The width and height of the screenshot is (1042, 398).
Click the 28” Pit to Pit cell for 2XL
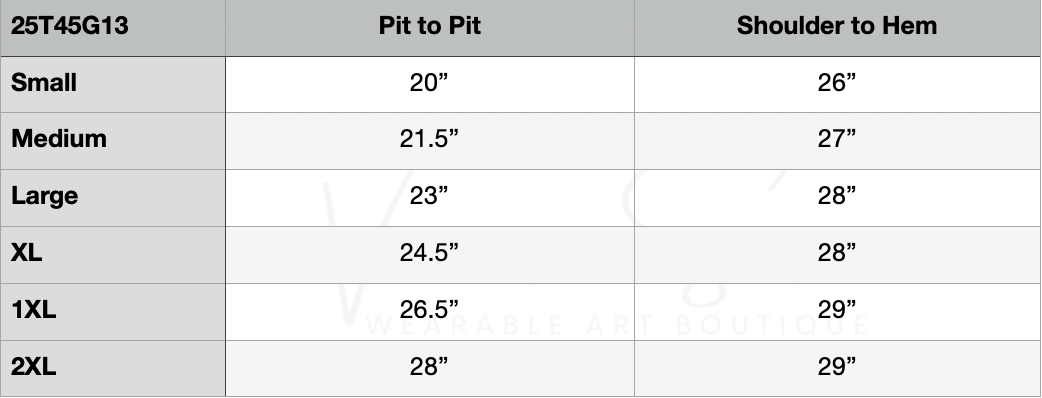pos(430,369)
